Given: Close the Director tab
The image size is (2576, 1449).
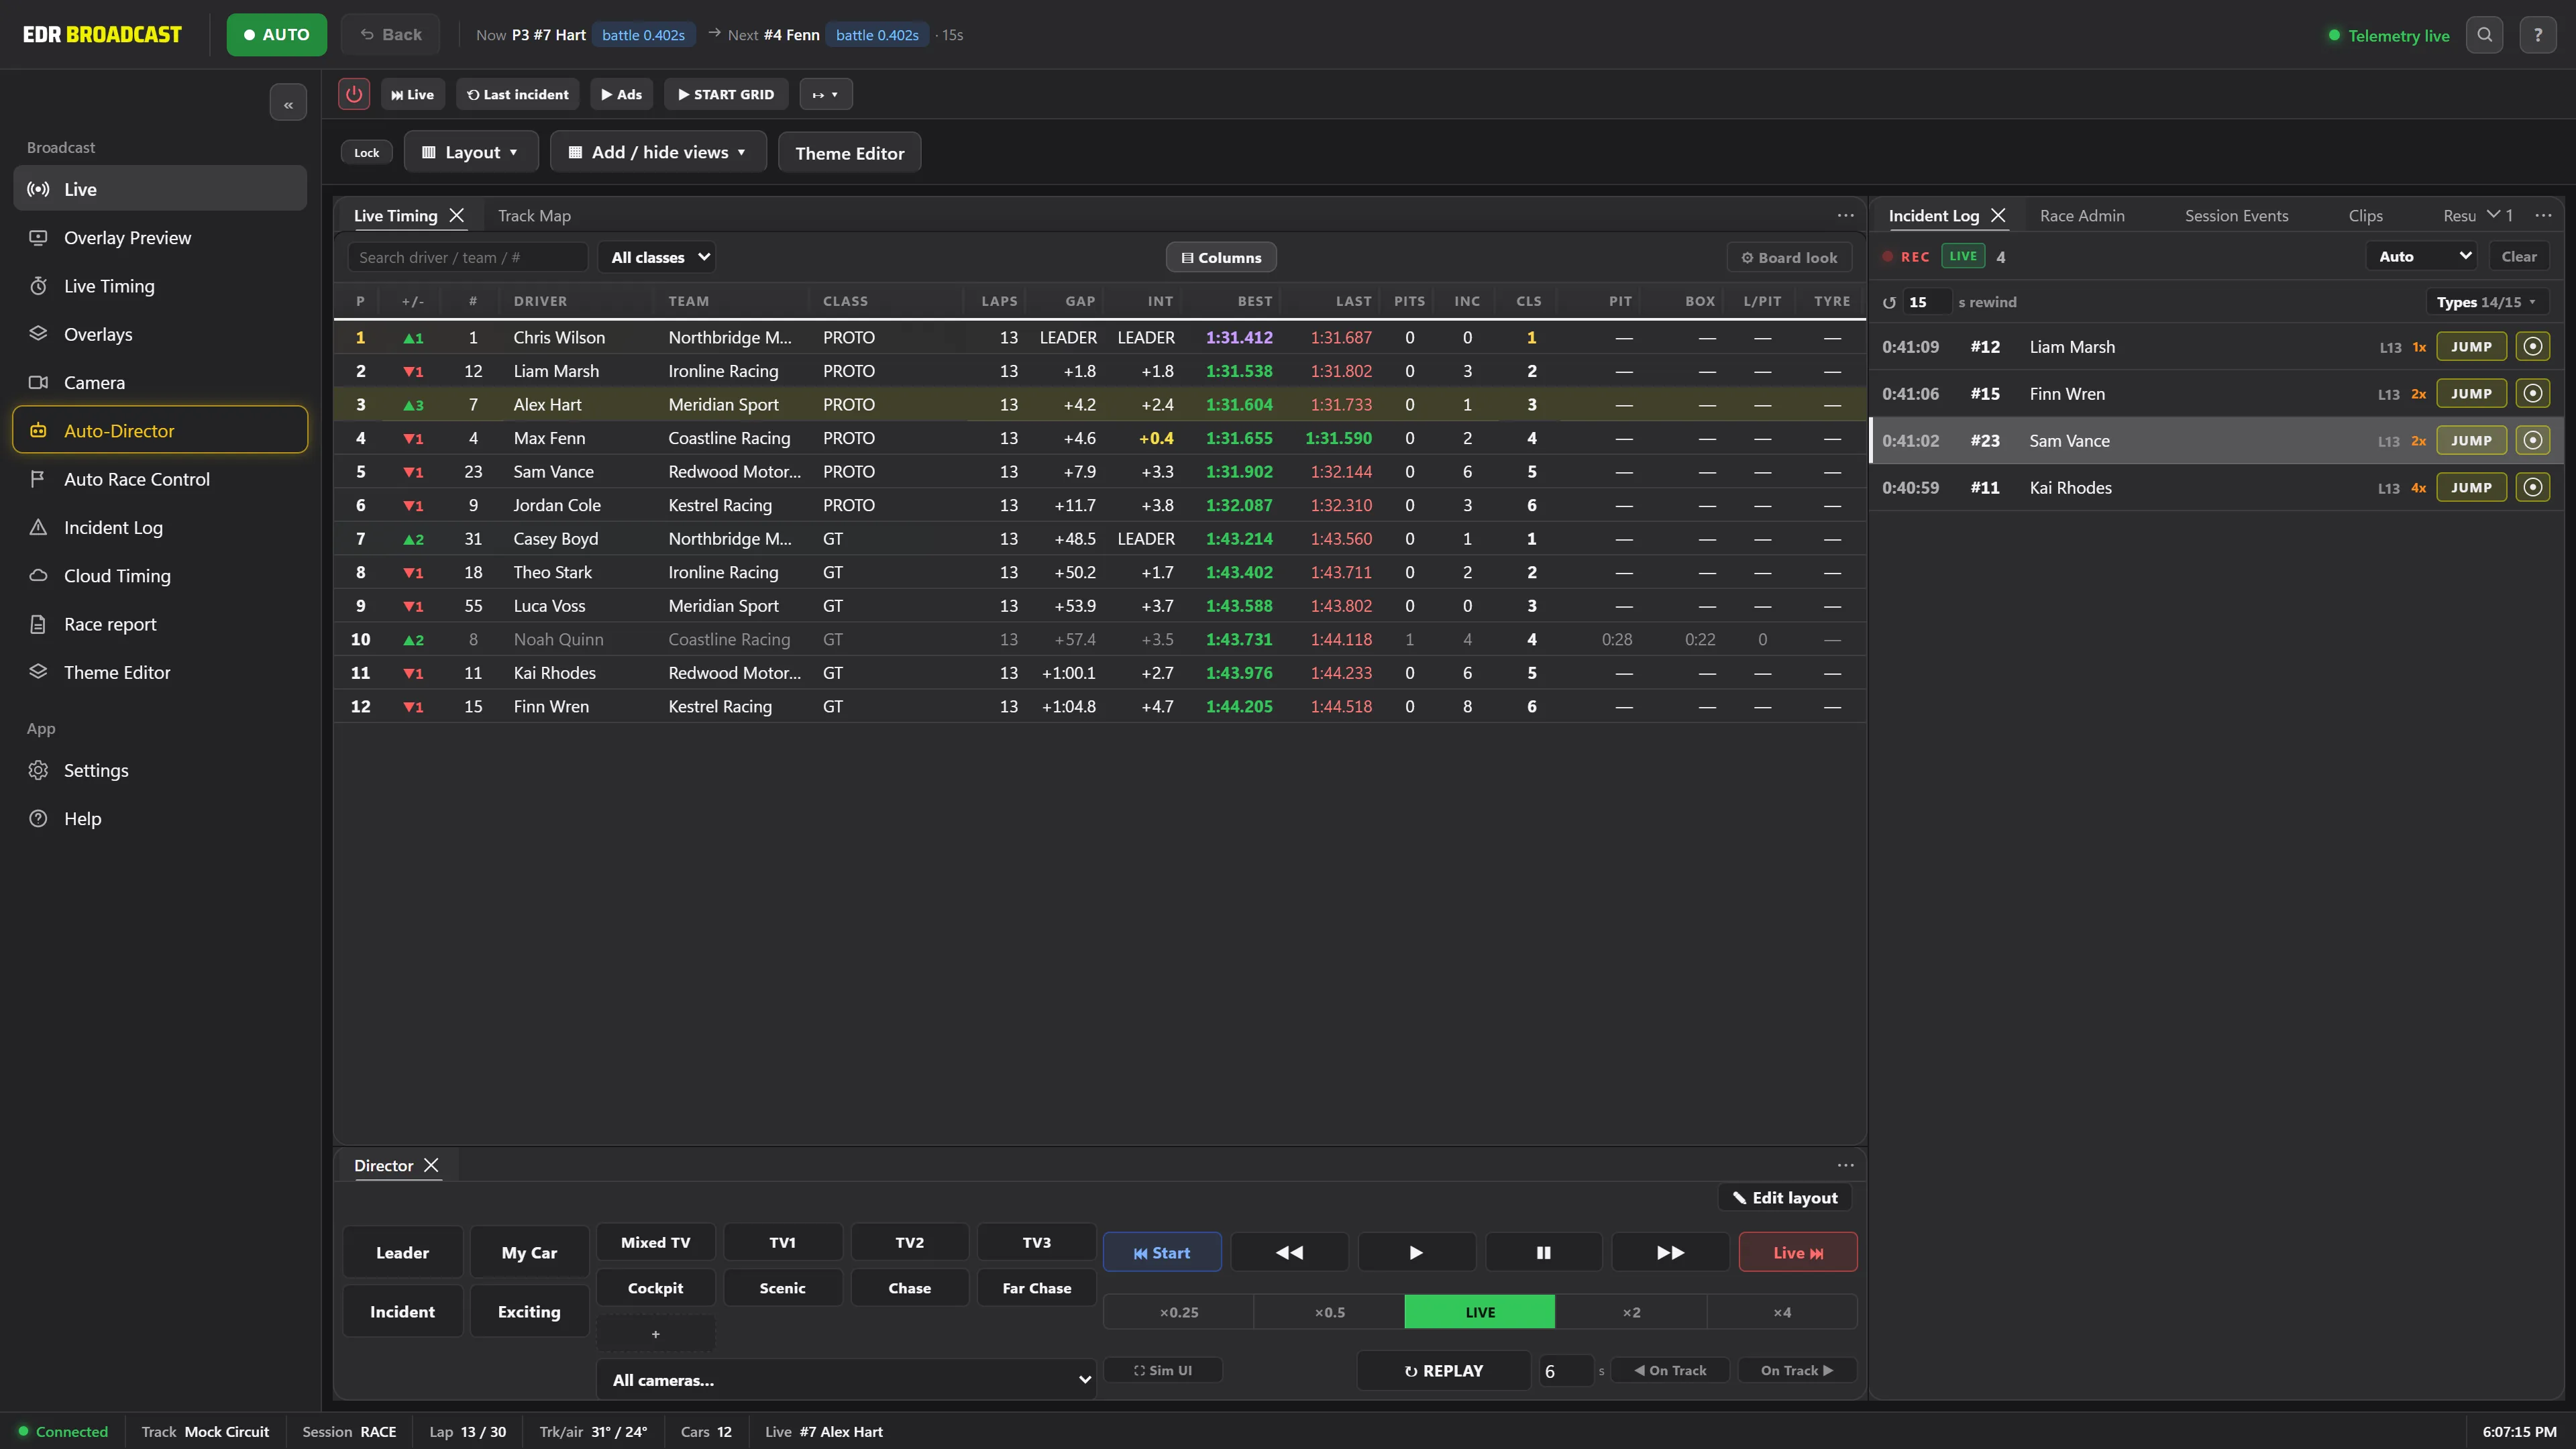Looking at the screenshot, I should point(431,1165).
